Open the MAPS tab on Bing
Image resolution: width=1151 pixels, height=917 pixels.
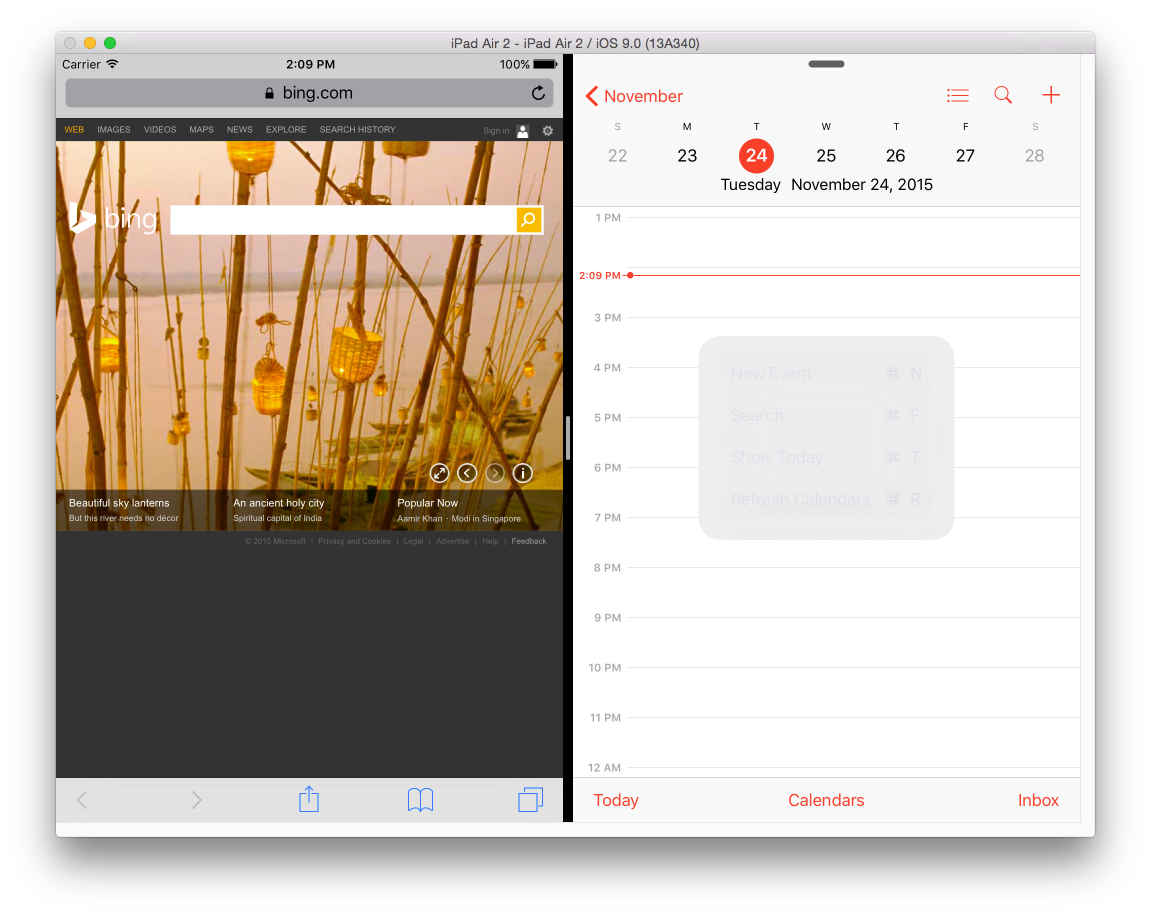pyautogui.click(x=201, y=130)
